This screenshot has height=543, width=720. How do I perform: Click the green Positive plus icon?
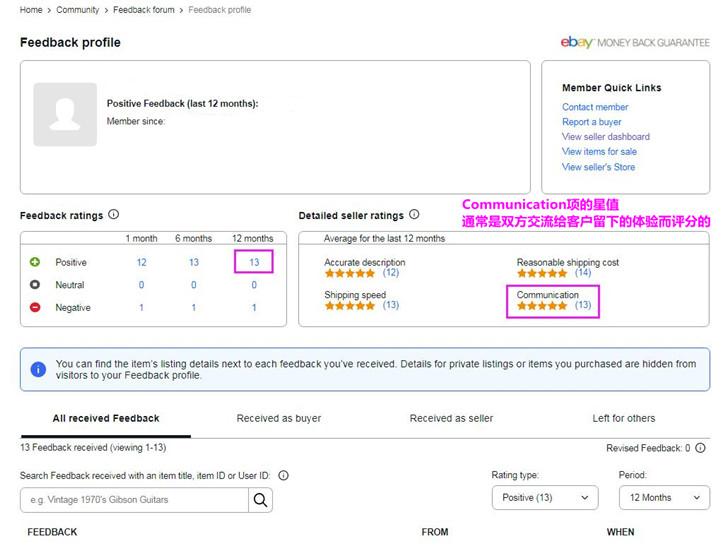tap(35, 262)
